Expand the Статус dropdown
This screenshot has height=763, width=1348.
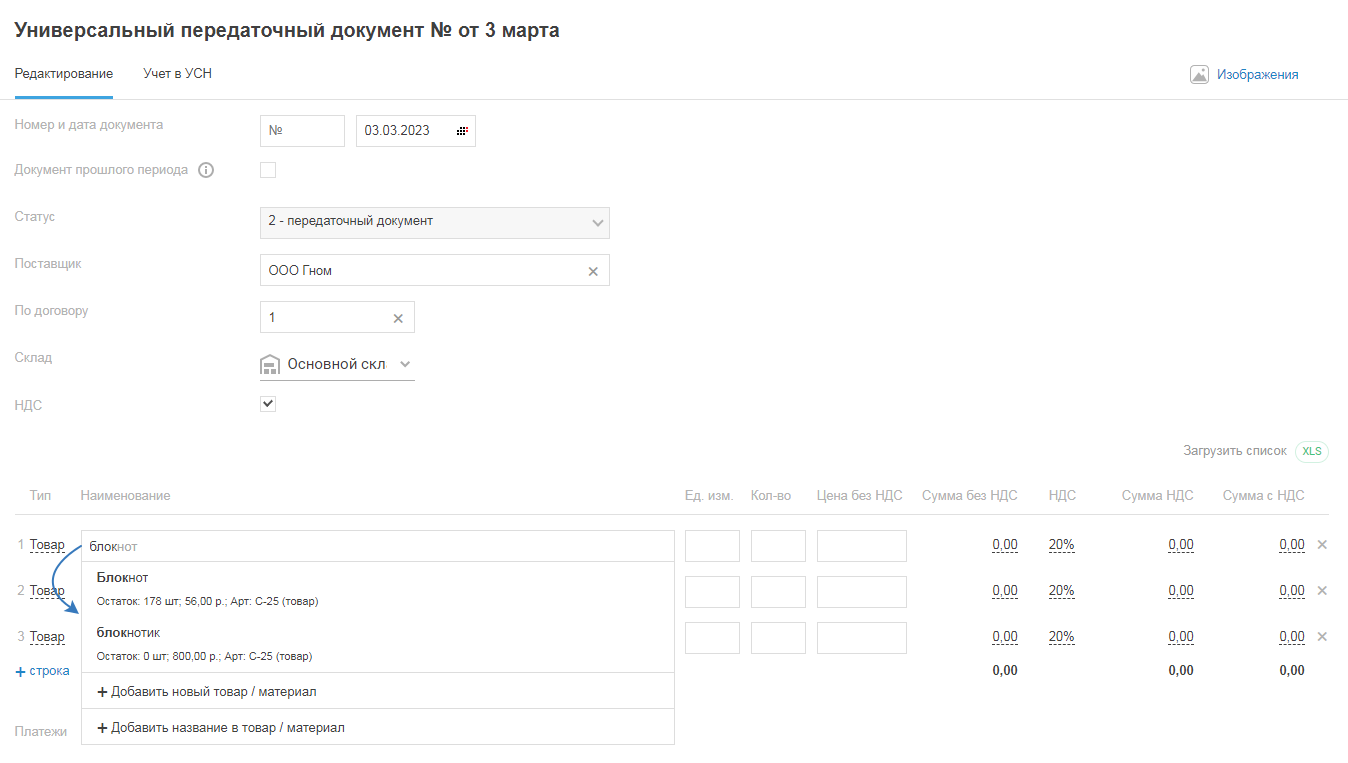coord(597,222)
